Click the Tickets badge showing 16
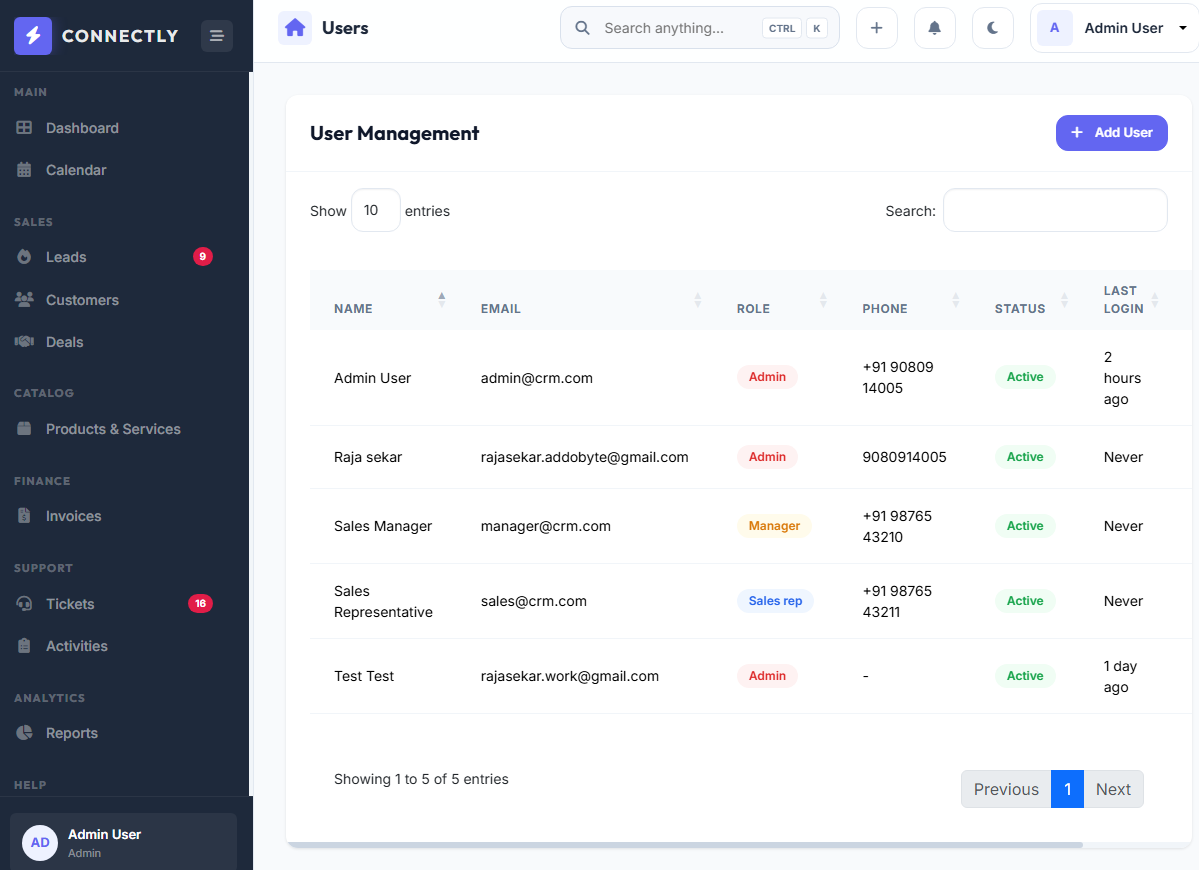1199x870 pixels. (200, 604)
